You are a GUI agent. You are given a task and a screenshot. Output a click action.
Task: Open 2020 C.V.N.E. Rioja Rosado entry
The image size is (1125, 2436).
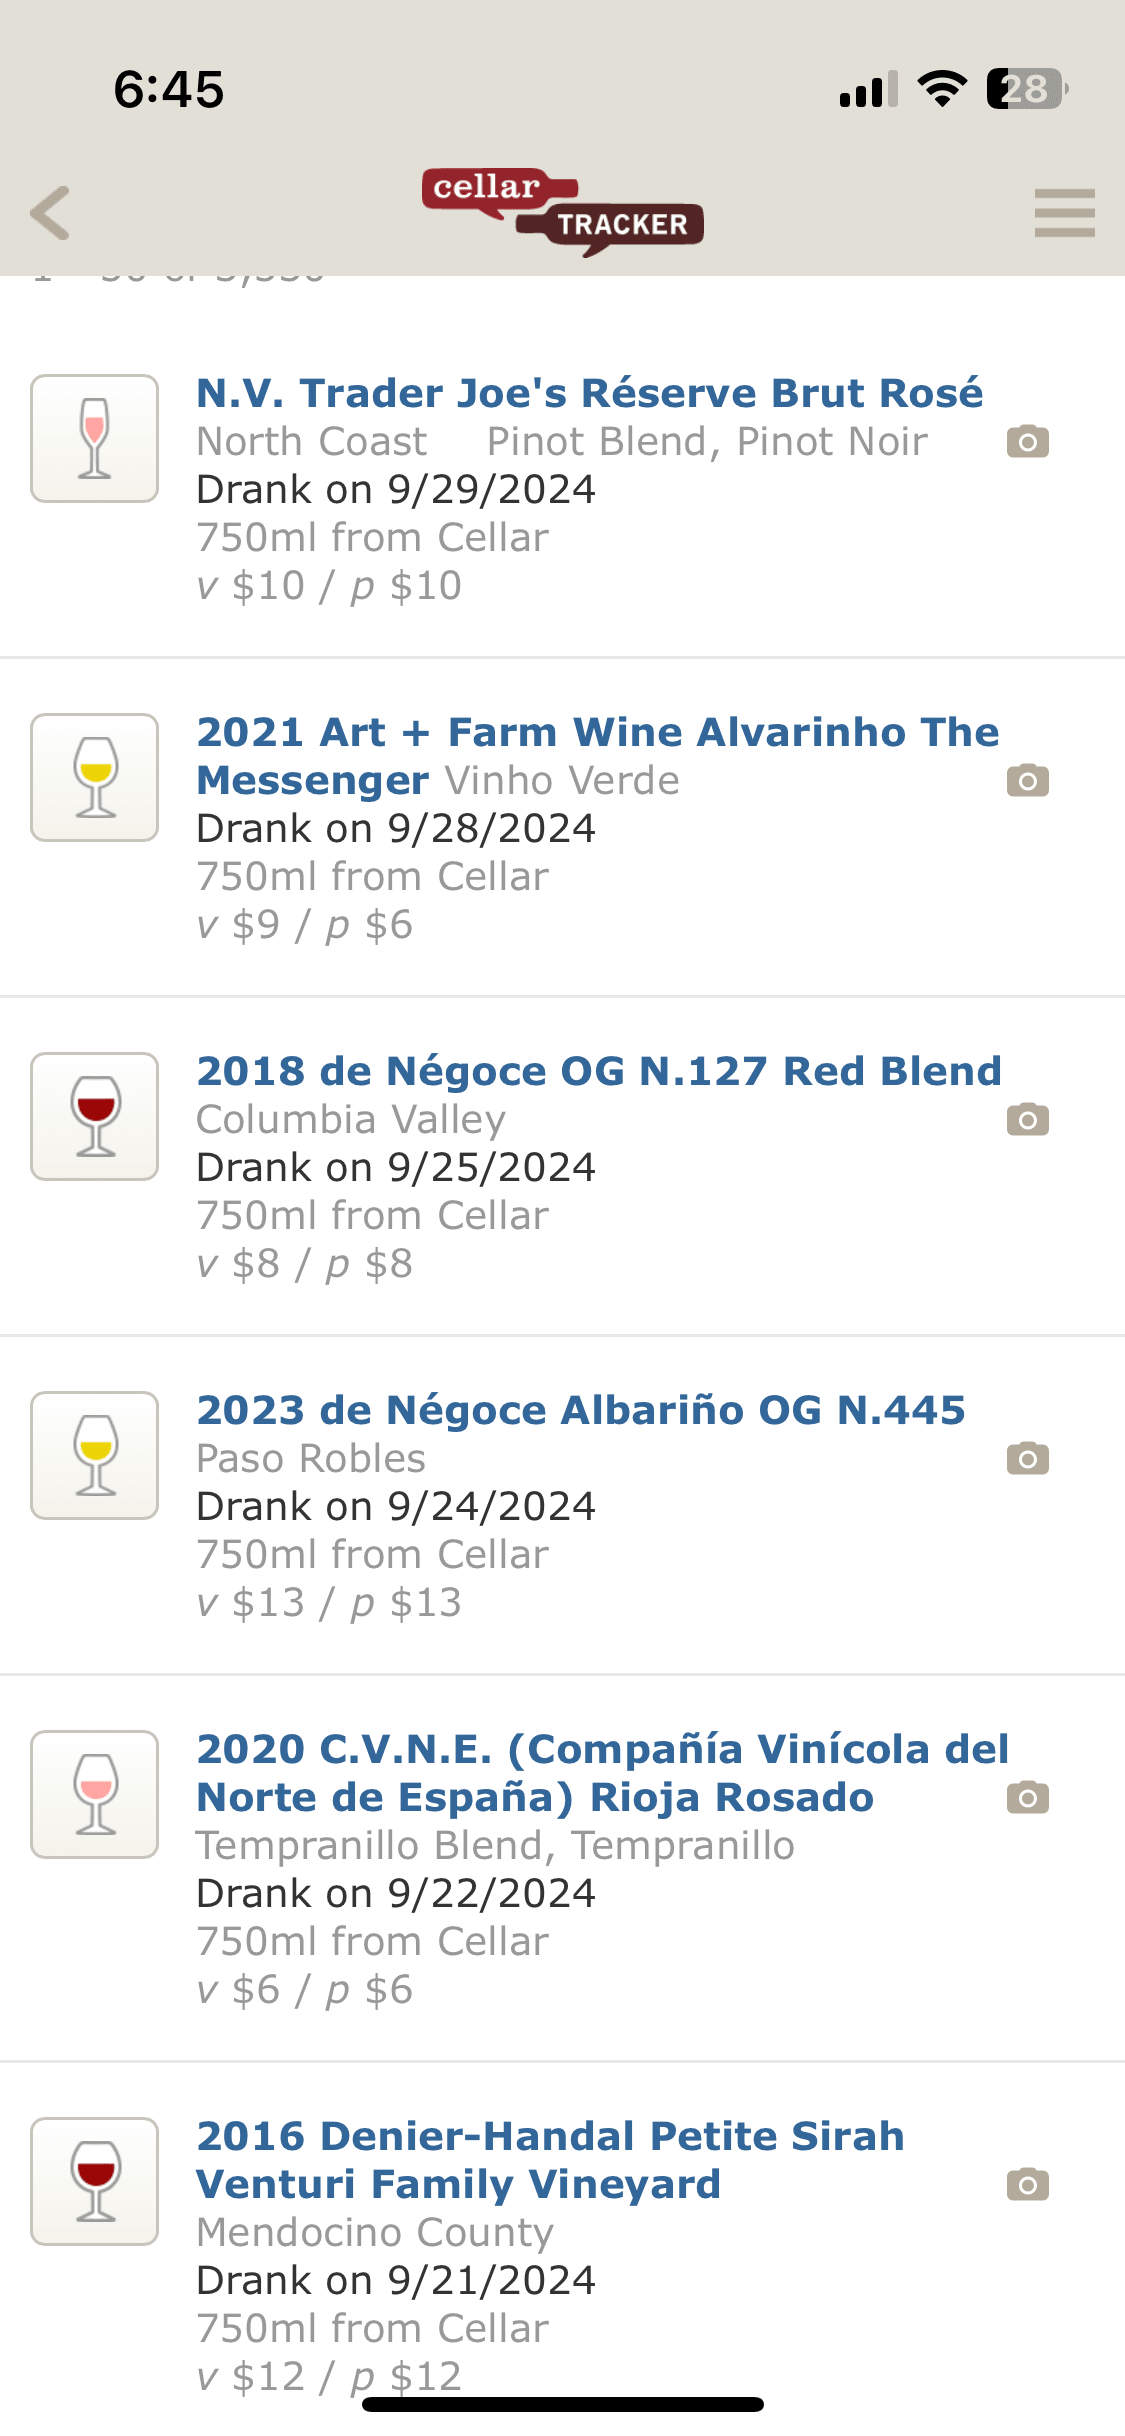602,1749
